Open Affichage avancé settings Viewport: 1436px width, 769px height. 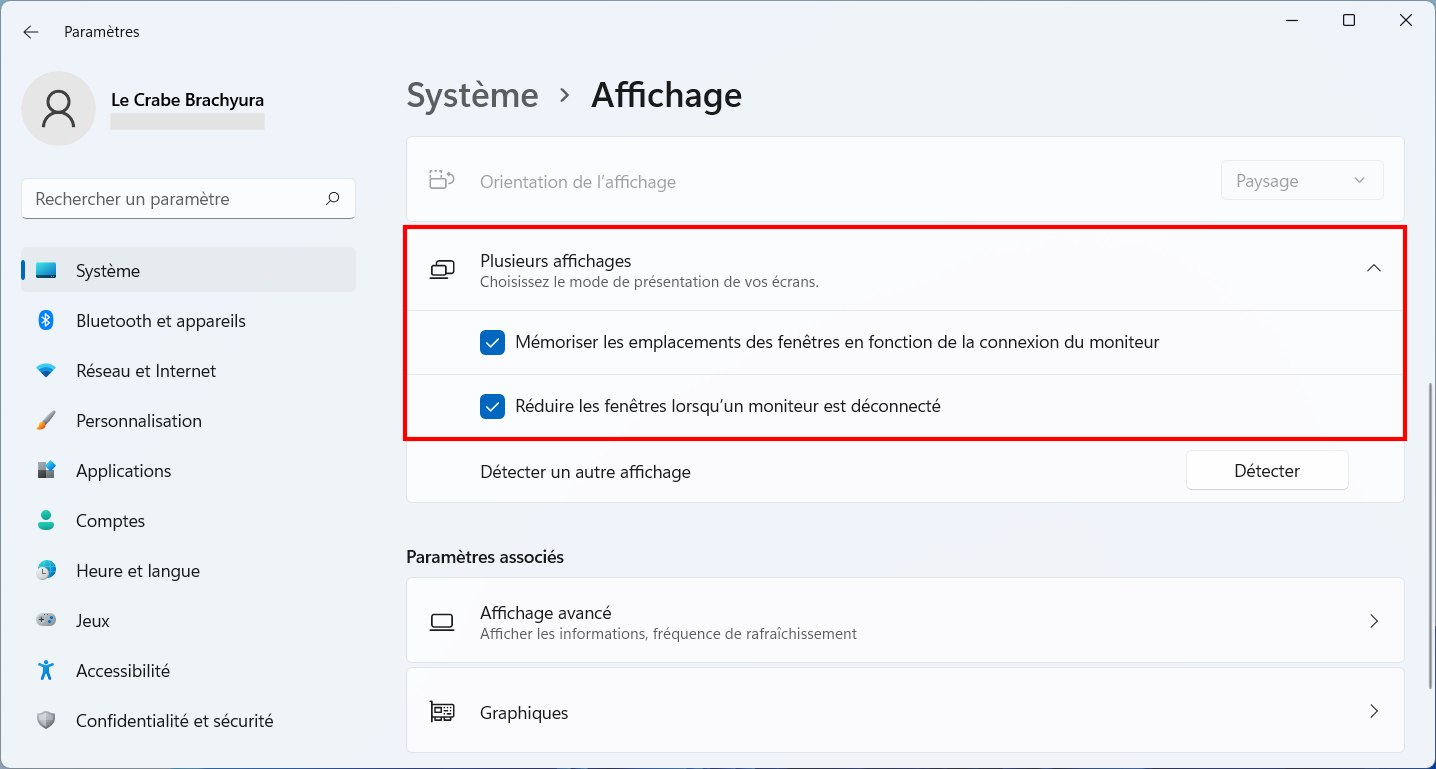tap(905, 621)
